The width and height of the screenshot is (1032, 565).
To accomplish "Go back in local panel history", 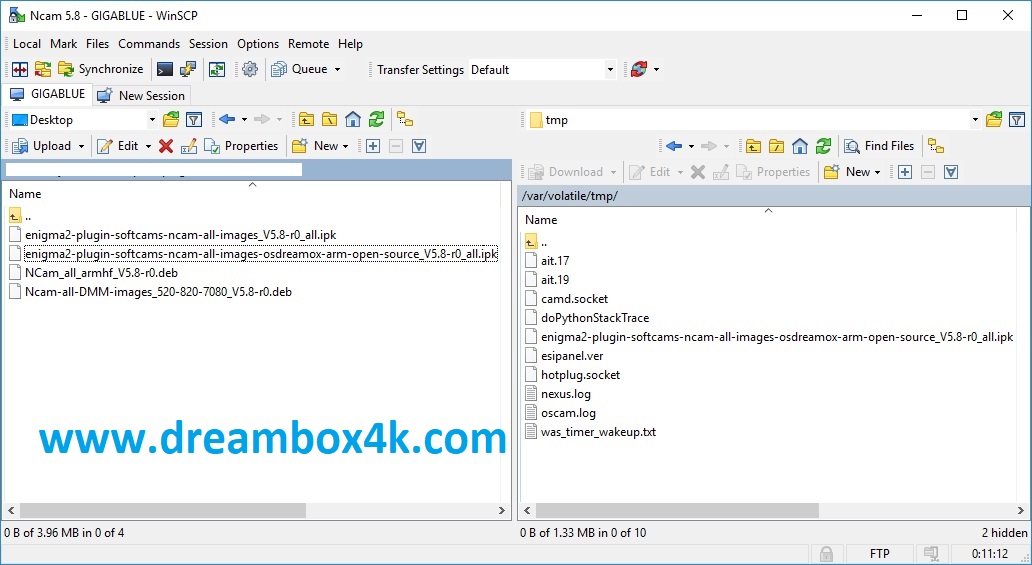I will [x=228, y=120].
